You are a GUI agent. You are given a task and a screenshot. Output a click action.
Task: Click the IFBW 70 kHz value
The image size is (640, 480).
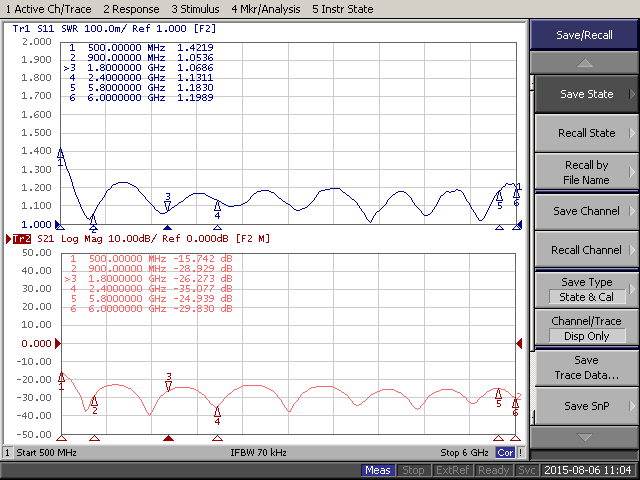(x=258, y=453)
